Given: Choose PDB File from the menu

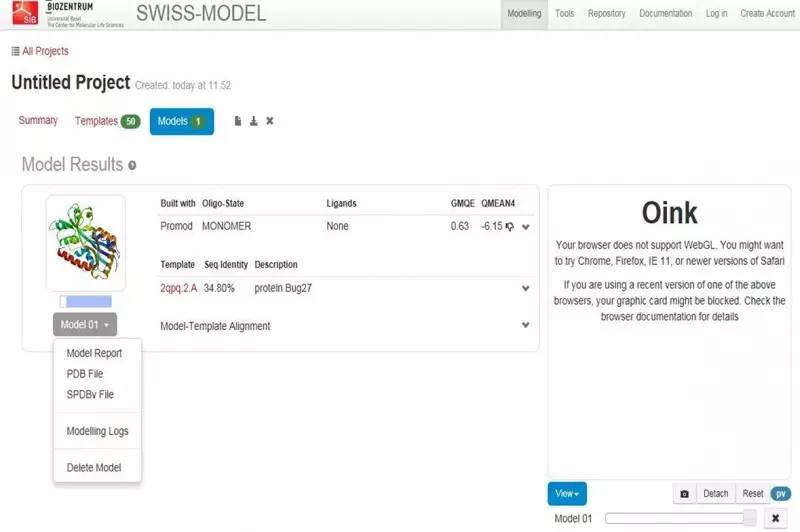Looking at the screenshot, I should click(x=85, y=374).
